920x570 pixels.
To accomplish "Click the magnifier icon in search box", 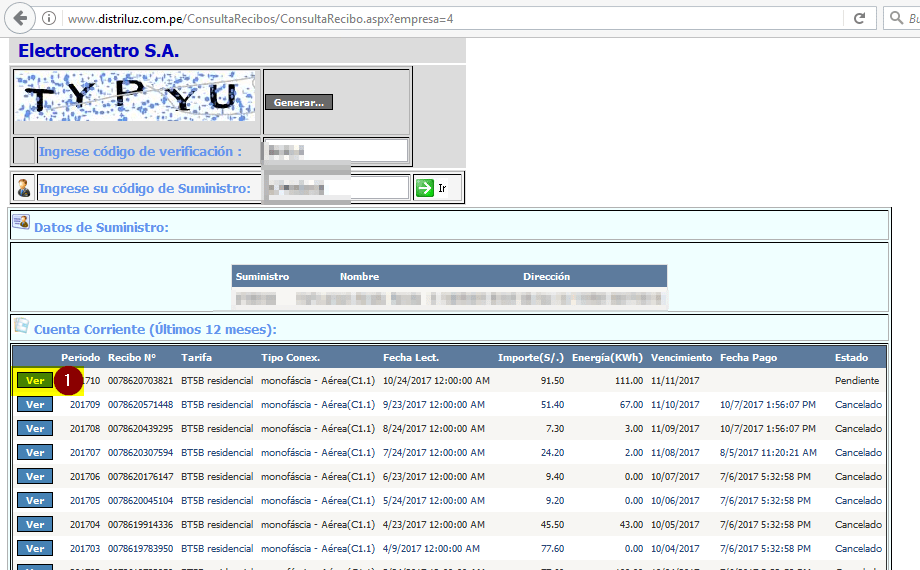I will [x=895, y=19].
